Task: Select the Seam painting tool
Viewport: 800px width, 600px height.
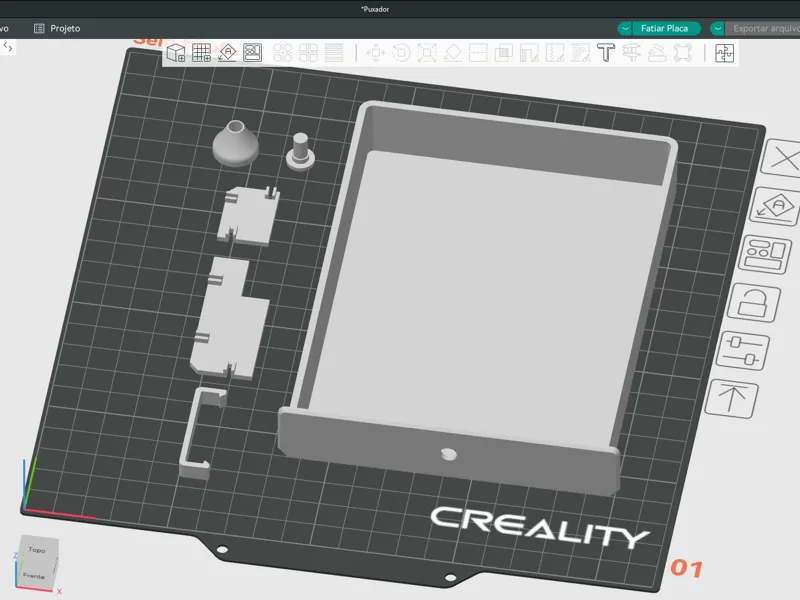Action: [555, 53]
